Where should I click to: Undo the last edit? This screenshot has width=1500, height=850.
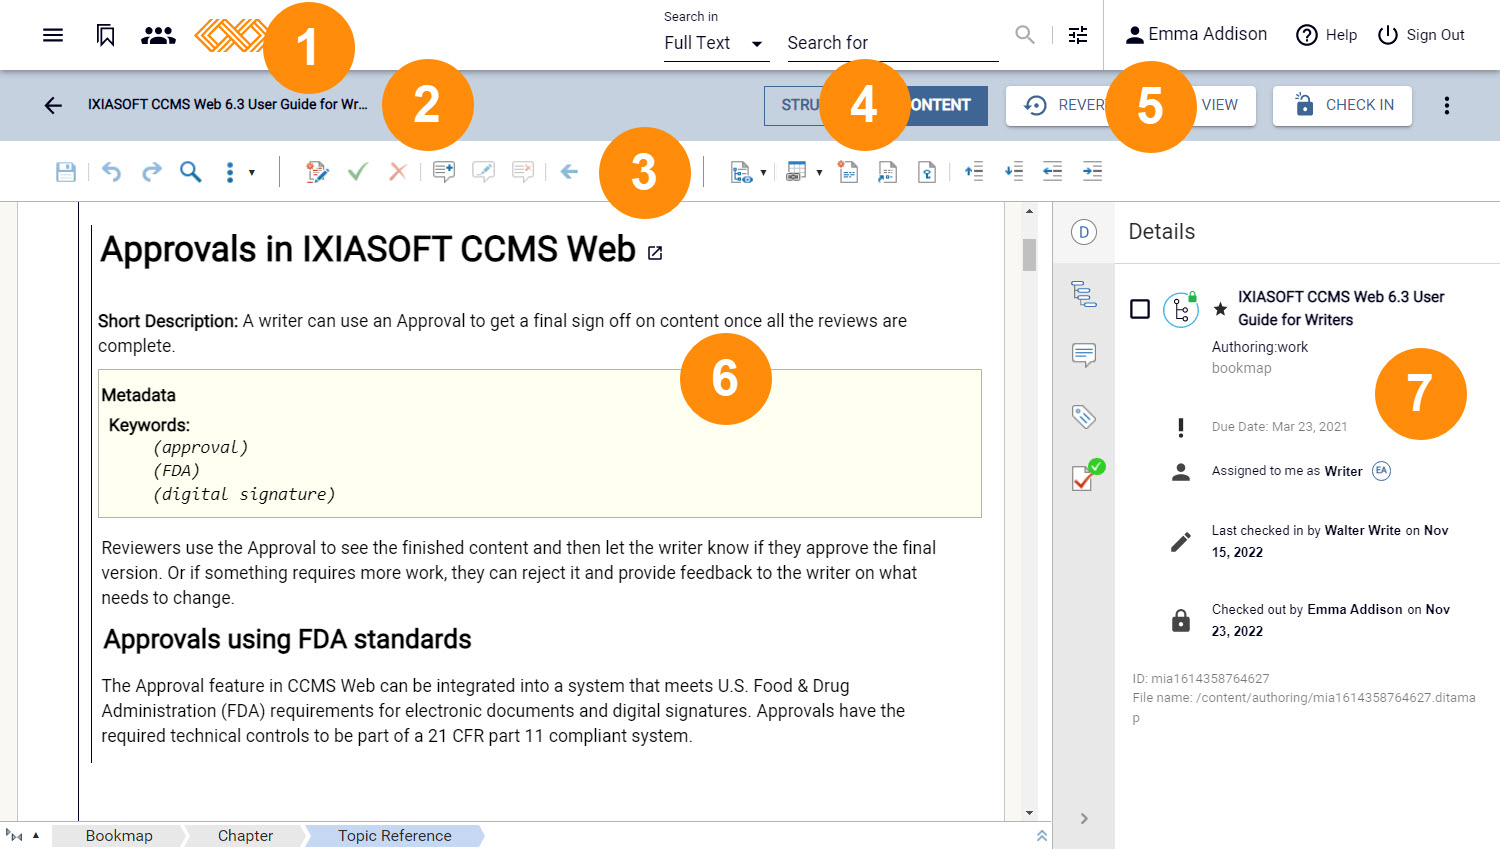point(111,172)
